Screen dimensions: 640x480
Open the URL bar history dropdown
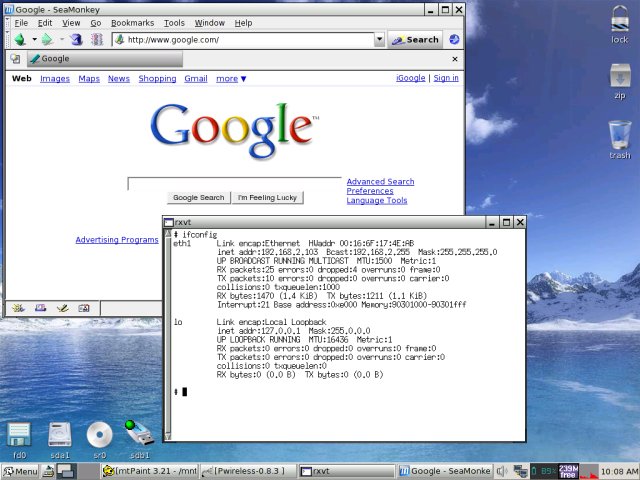(379, 40)
